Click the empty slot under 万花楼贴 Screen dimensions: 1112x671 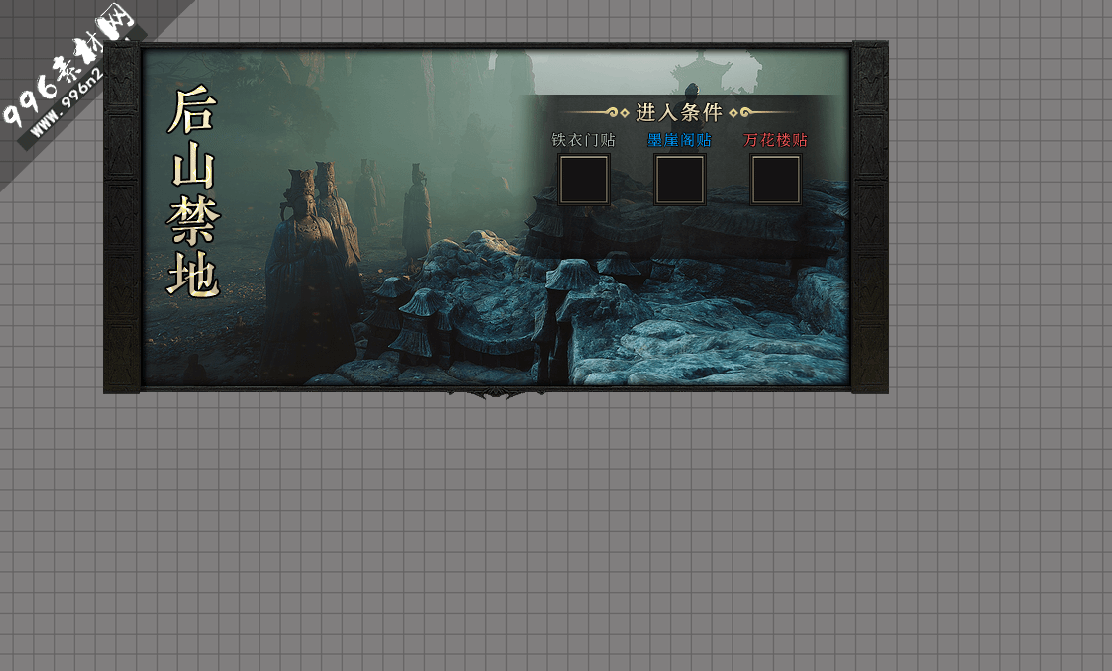pyautogui.click(x=776, y=179)
